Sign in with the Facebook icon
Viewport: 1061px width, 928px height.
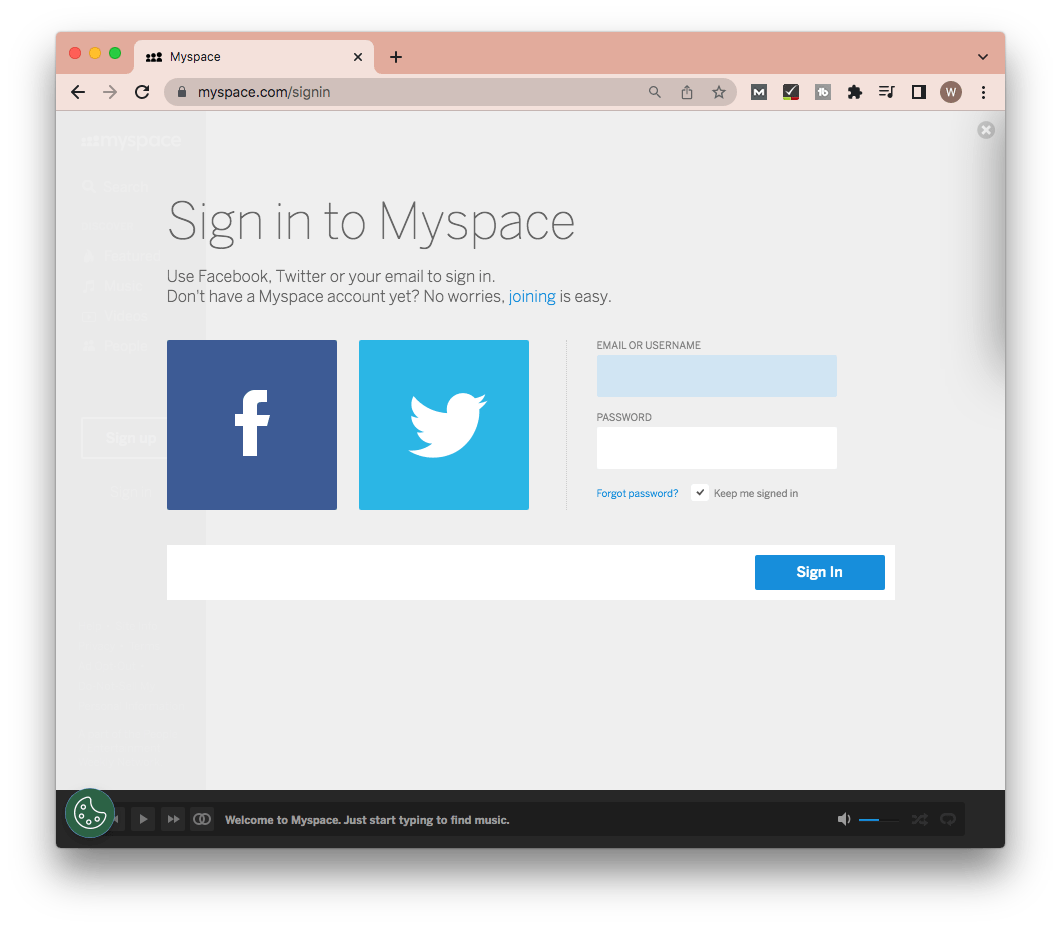pos(251,424)
